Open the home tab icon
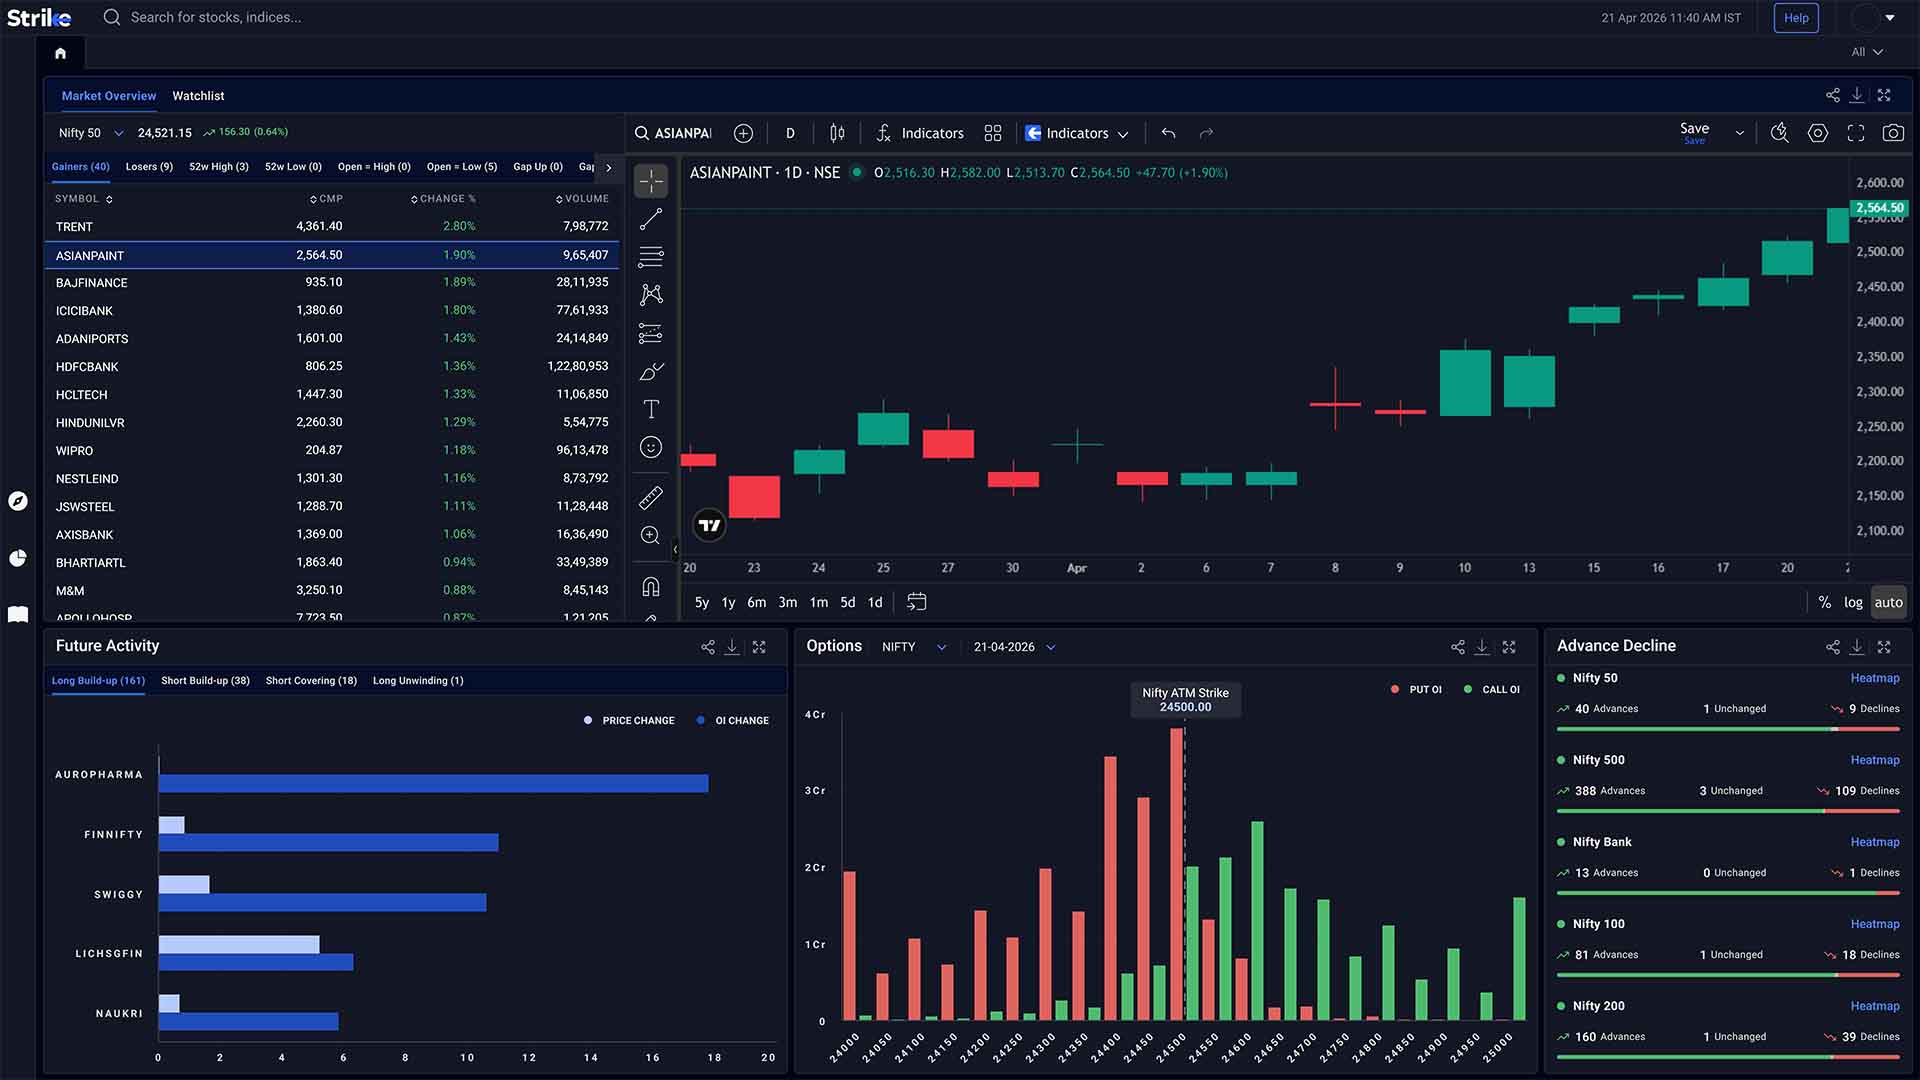The height and width of the screenshot is (1080, 1920). (60, 53)
